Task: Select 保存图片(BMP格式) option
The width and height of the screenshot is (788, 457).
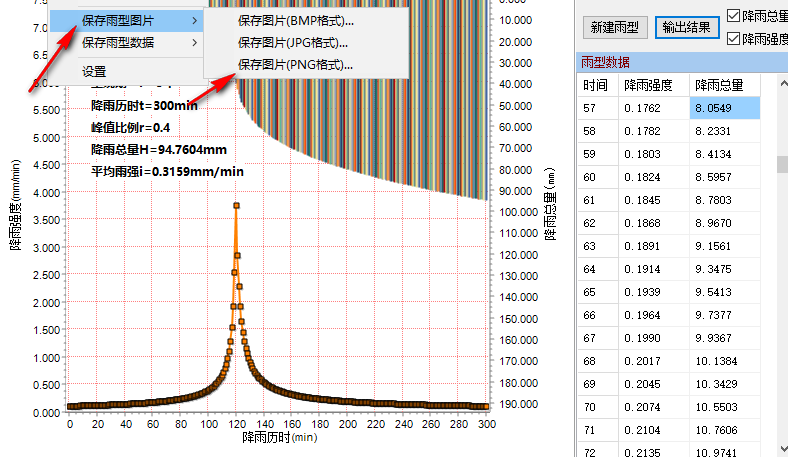Action: pos(296,20)
